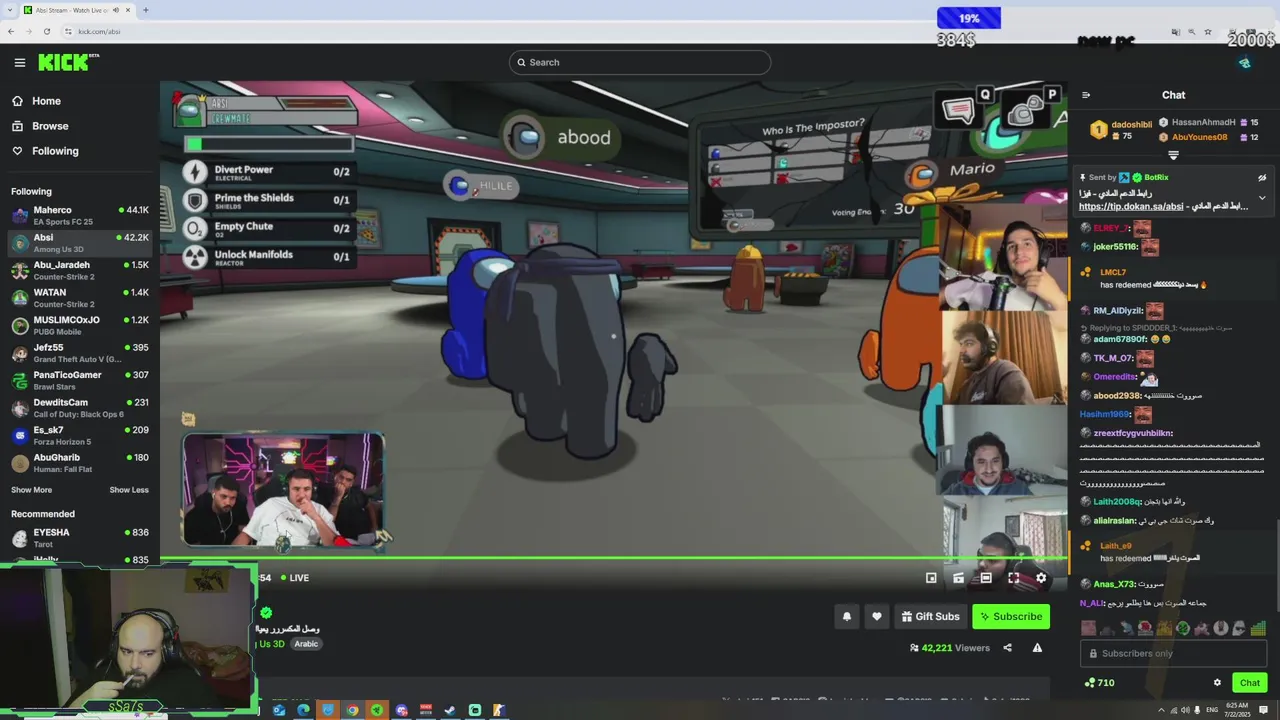Open WATAN channel in Following list
Image resolution: width=1280 pixels, height=720 pixels.
[x=80, y=298]
